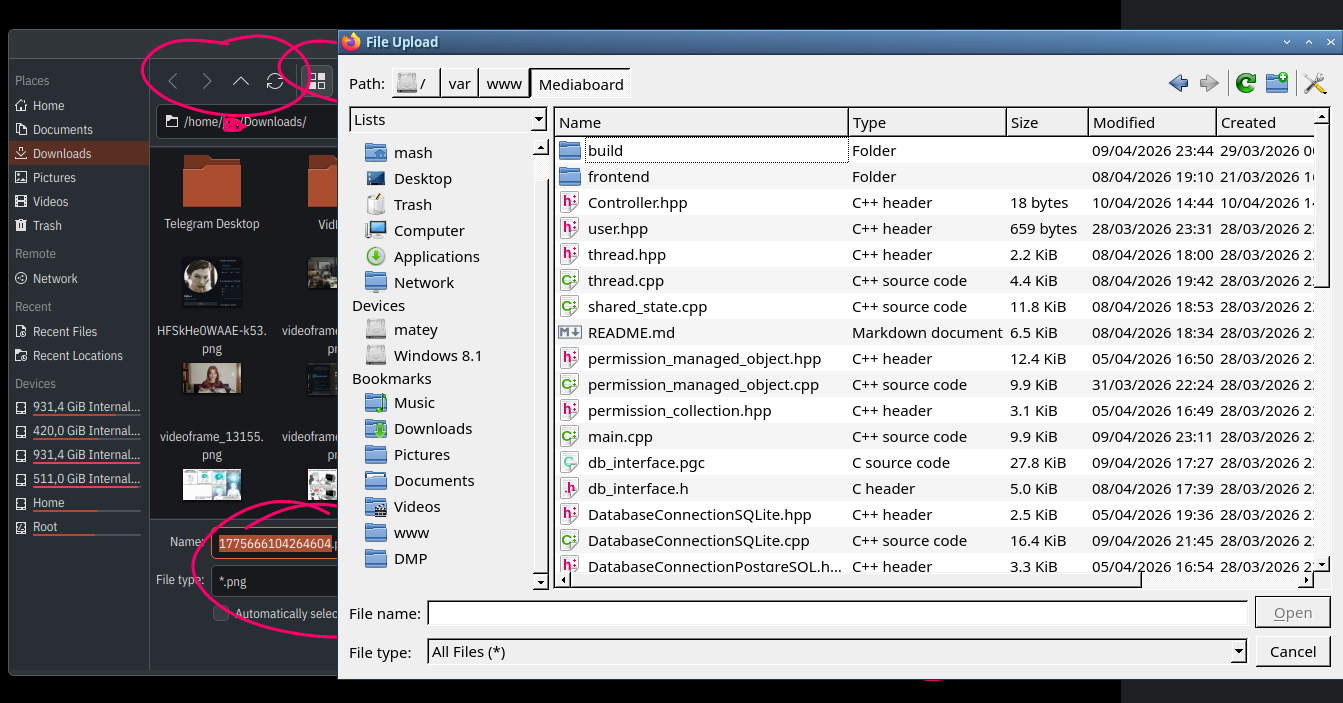Click the main.cpp source file icon
Viewport: 1343px width, 703px height.
[570, 436]
